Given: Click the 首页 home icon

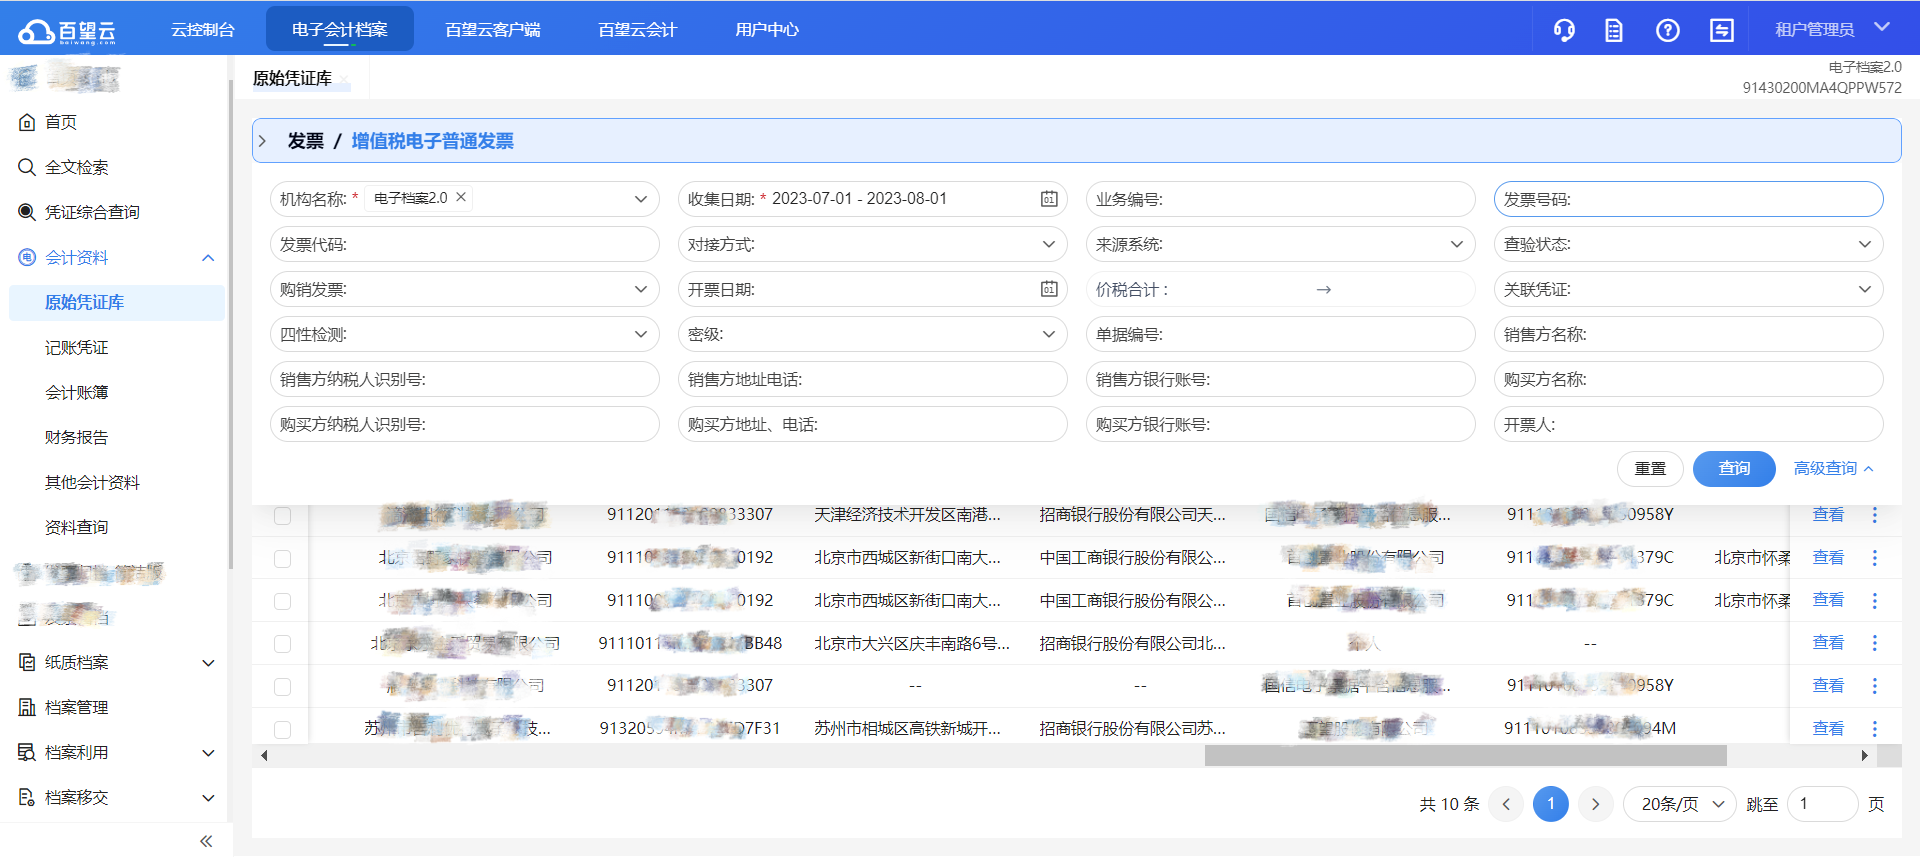Looking at the screenshot, I should click(x=27, y=122).
